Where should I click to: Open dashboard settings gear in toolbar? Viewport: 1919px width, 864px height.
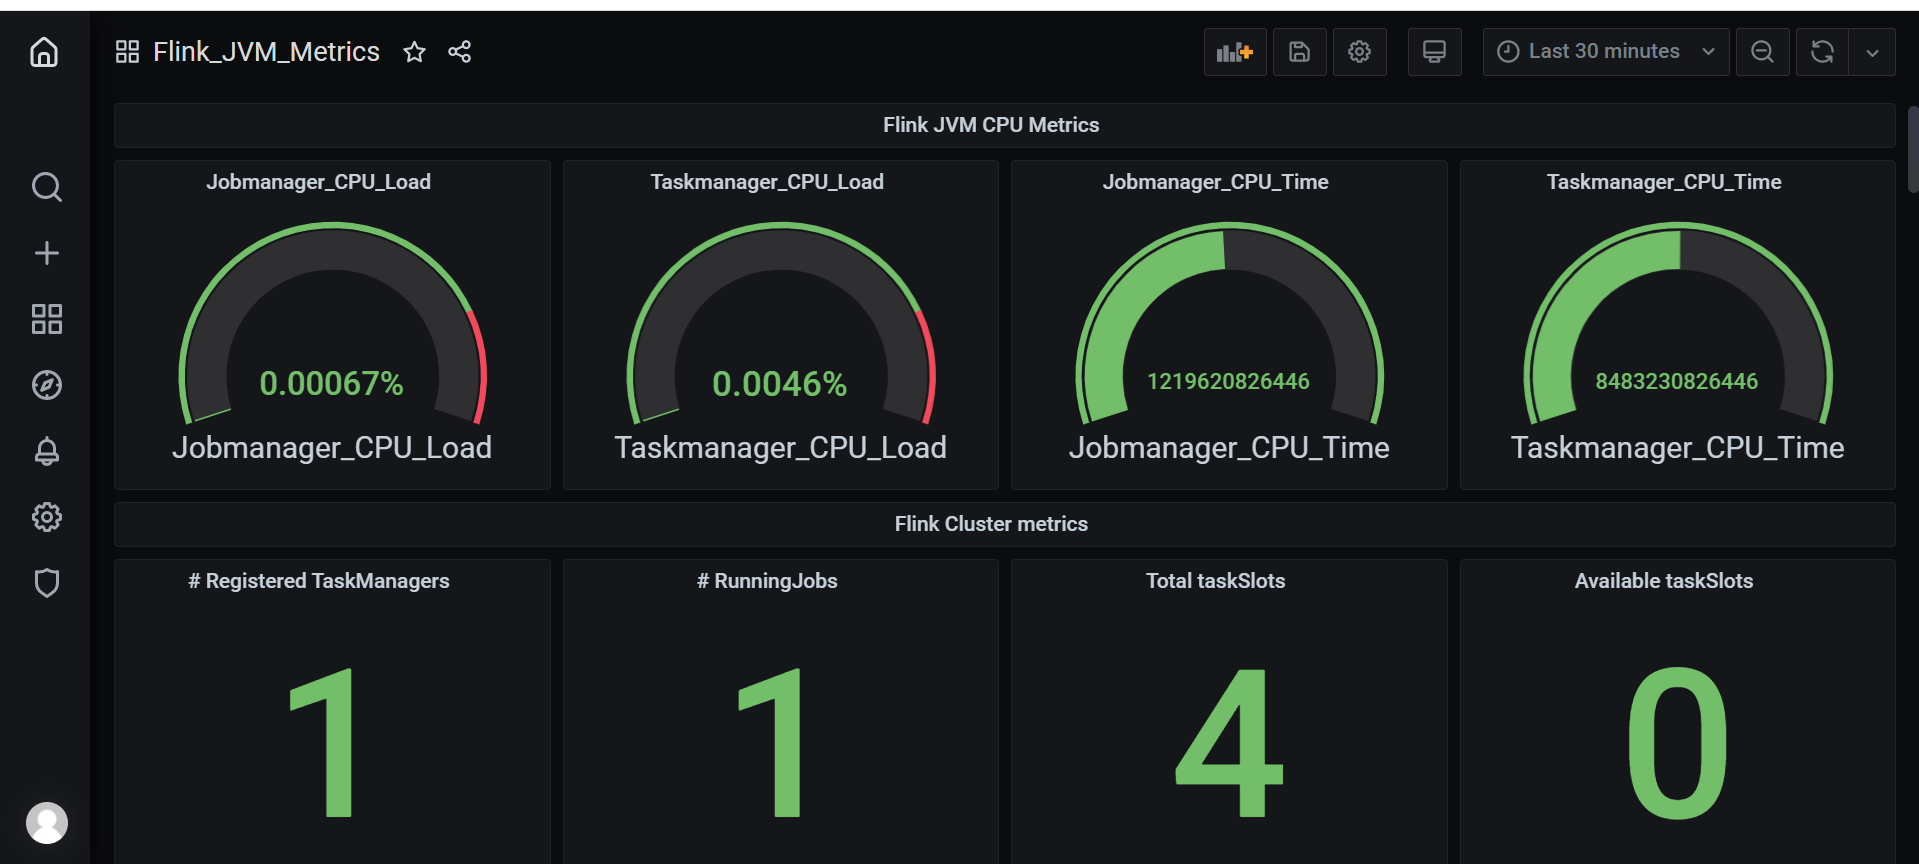click(x=1359, y=52)
